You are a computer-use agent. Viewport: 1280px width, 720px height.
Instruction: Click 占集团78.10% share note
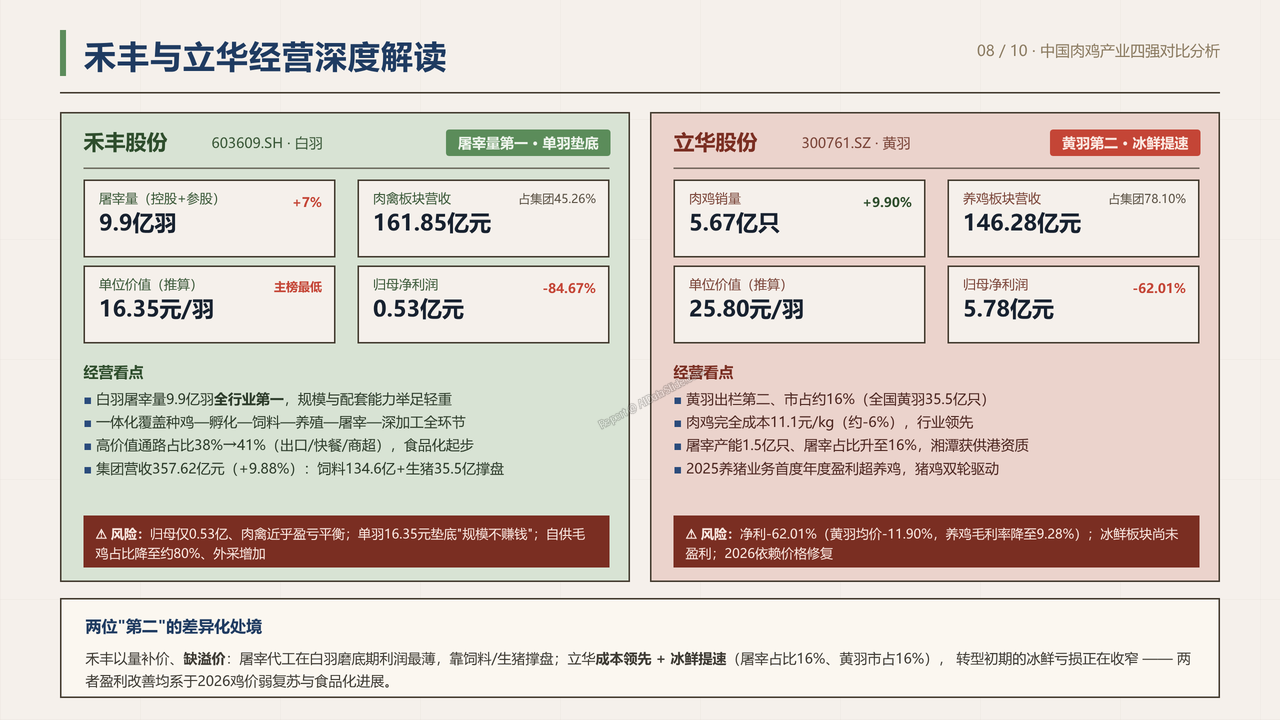(1147, 199)
